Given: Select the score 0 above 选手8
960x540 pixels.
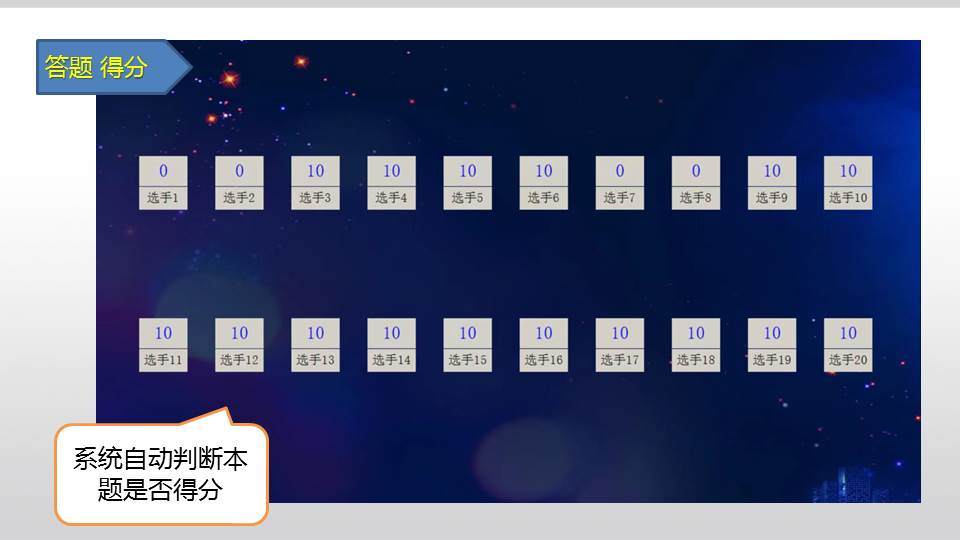Looking at the screenshot, I should 696,171.
